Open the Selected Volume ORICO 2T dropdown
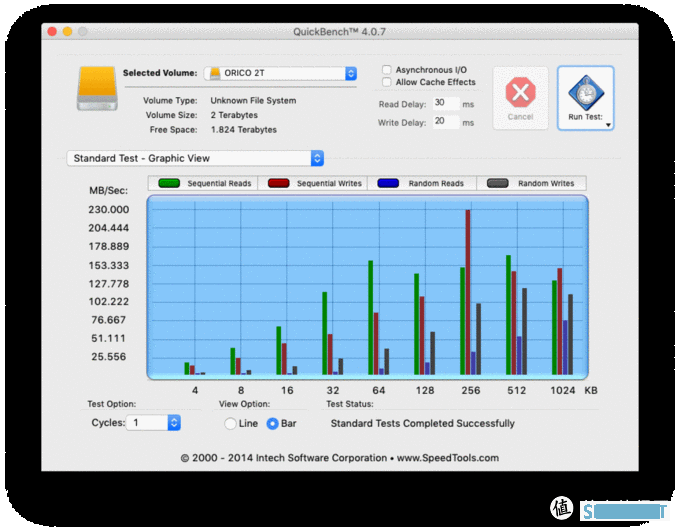This screenshot has height=531, width=680. coord(280,73)
